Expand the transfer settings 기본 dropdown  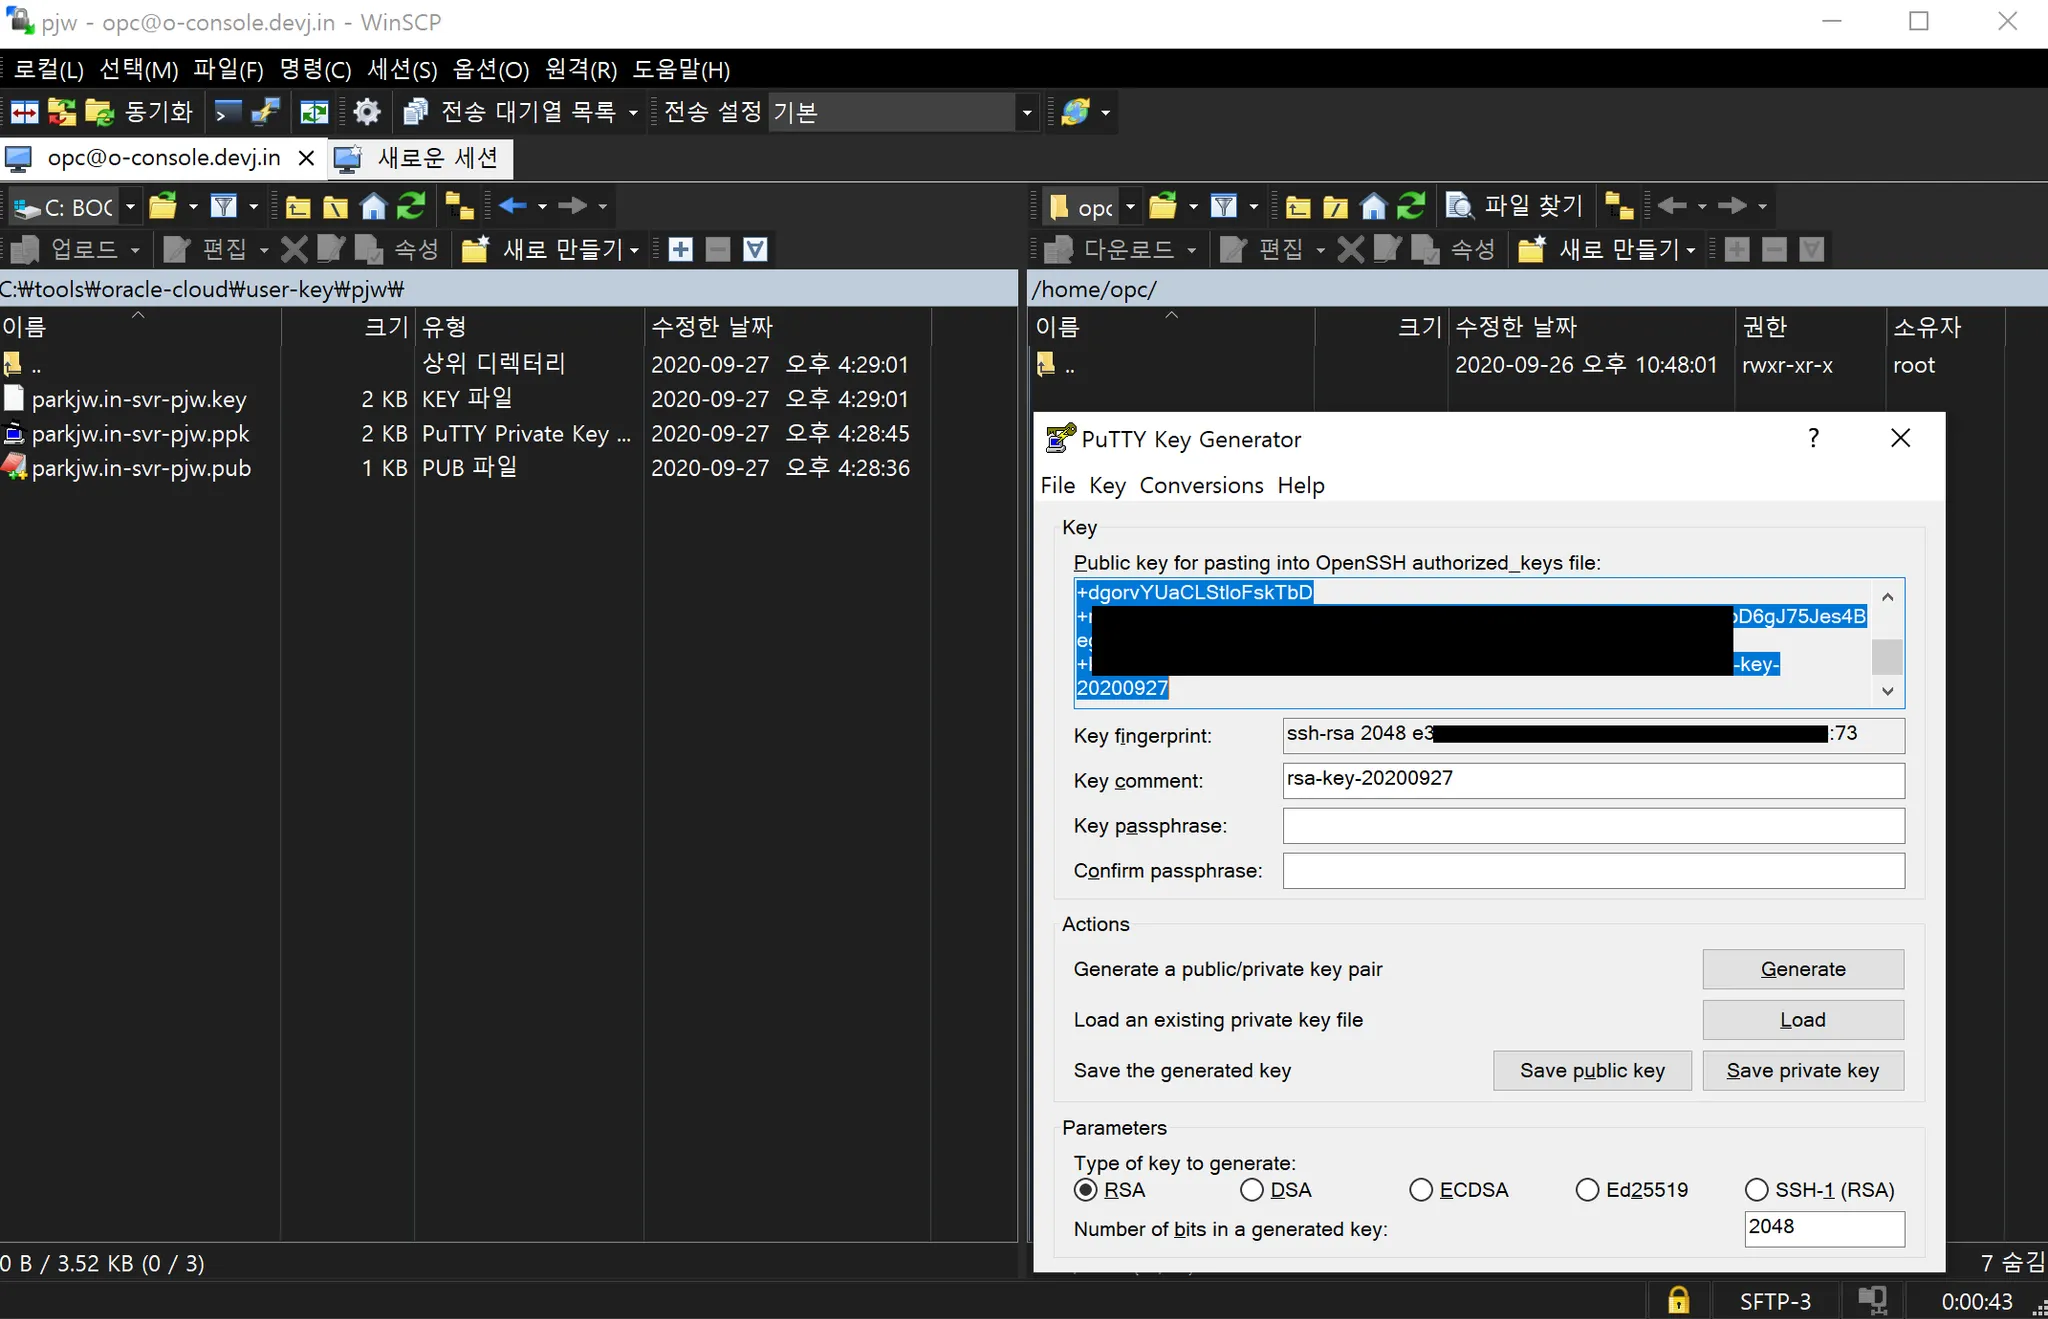pyautogui.click(x=1026, y=112)
